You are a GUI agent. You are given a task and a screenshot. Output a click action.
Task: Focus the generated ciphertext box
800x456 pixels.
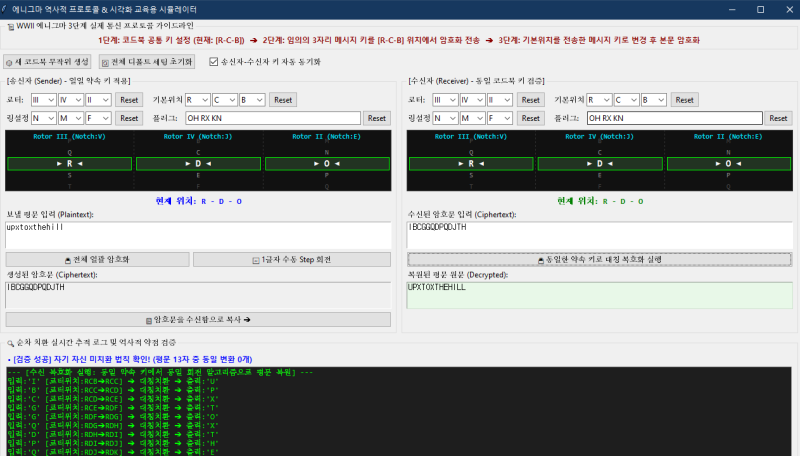(x=198, y=295)
